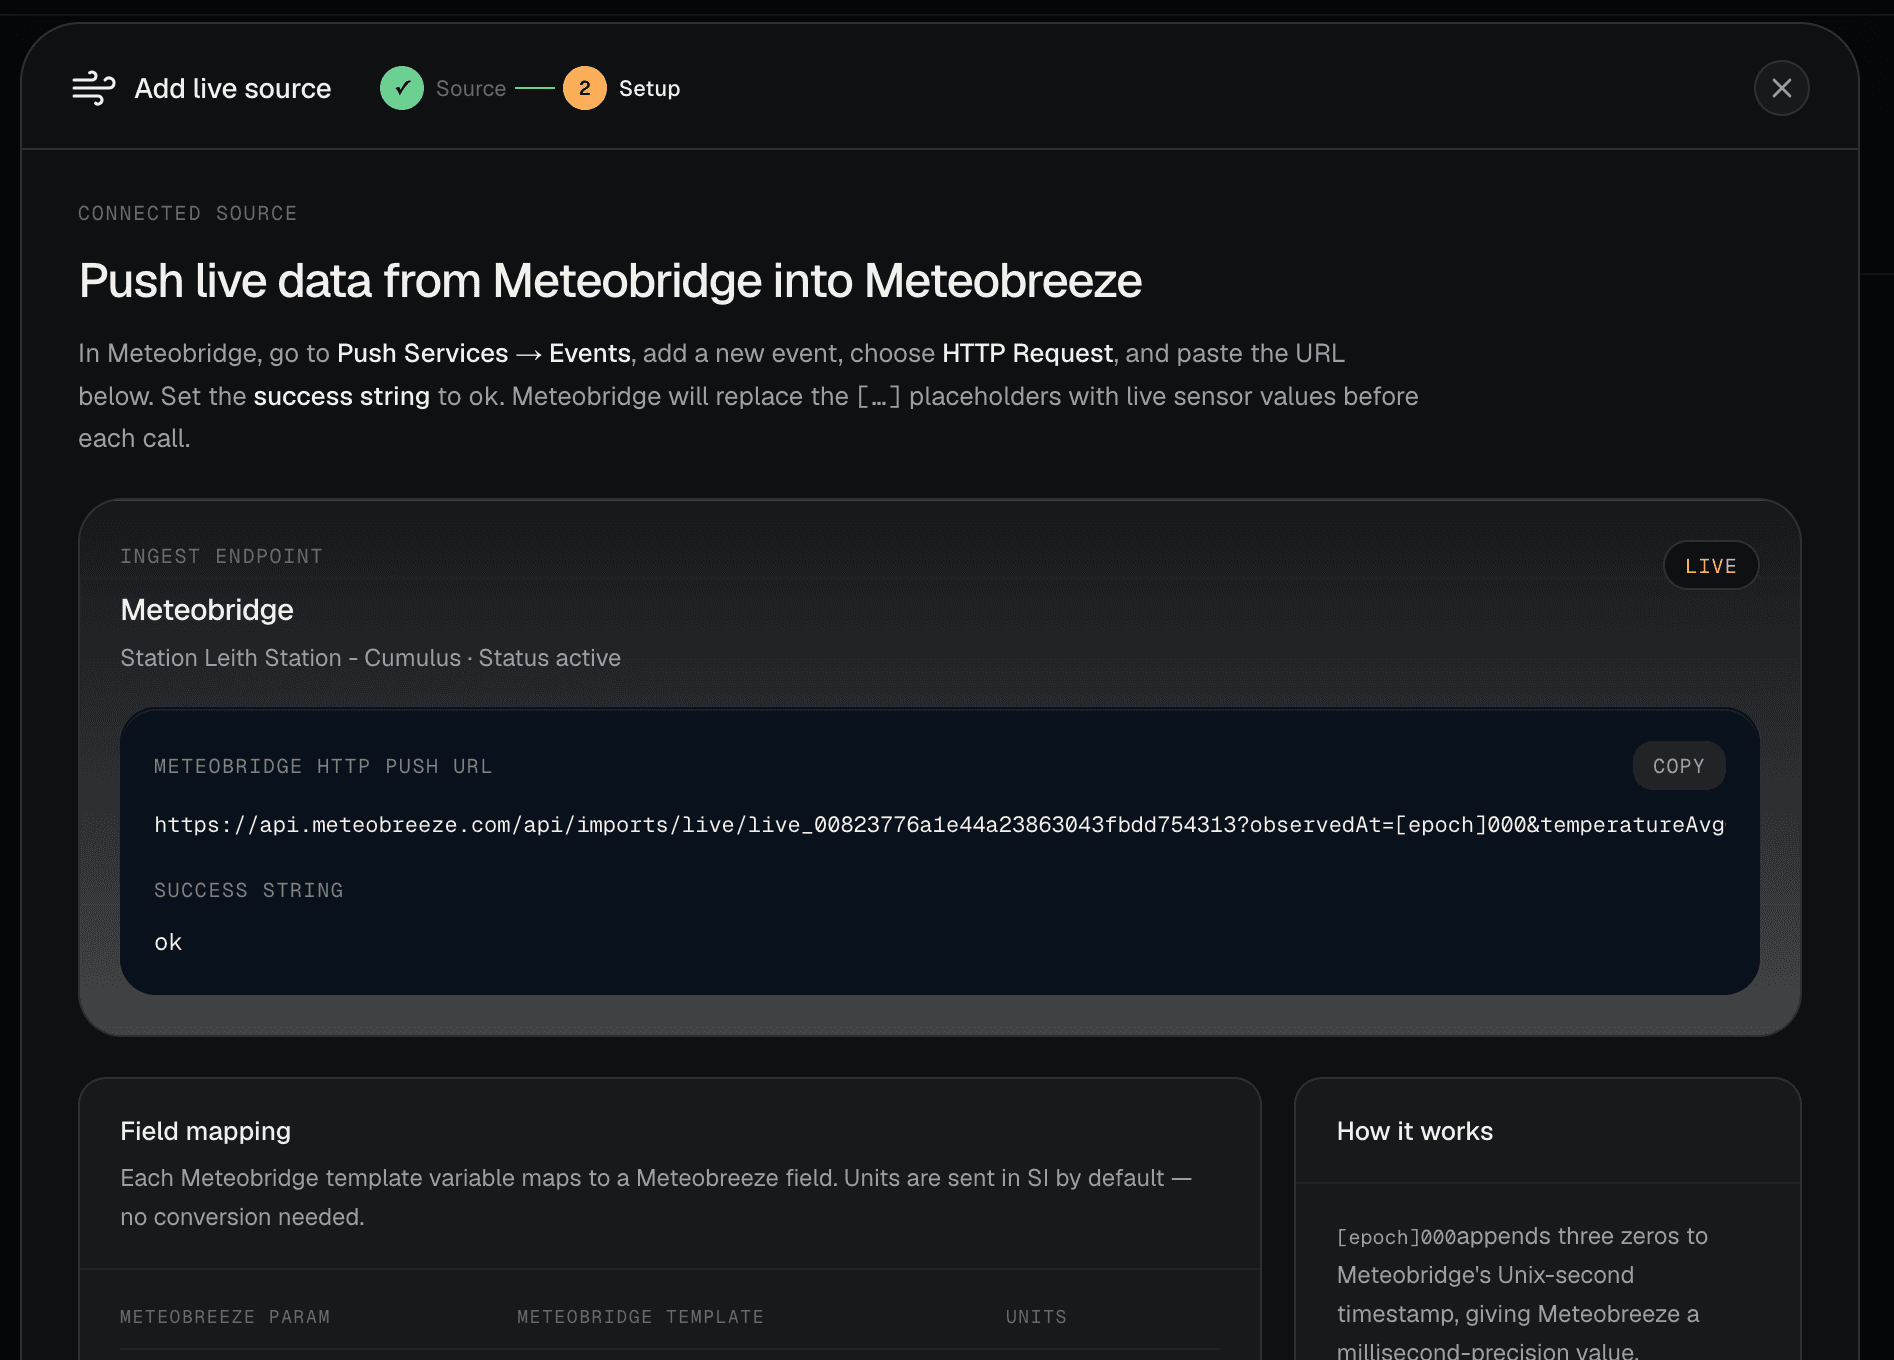Click the [epoch]000 code snippet in How it works
Screen dimensions: 1894x1360
[1397, 1237]
